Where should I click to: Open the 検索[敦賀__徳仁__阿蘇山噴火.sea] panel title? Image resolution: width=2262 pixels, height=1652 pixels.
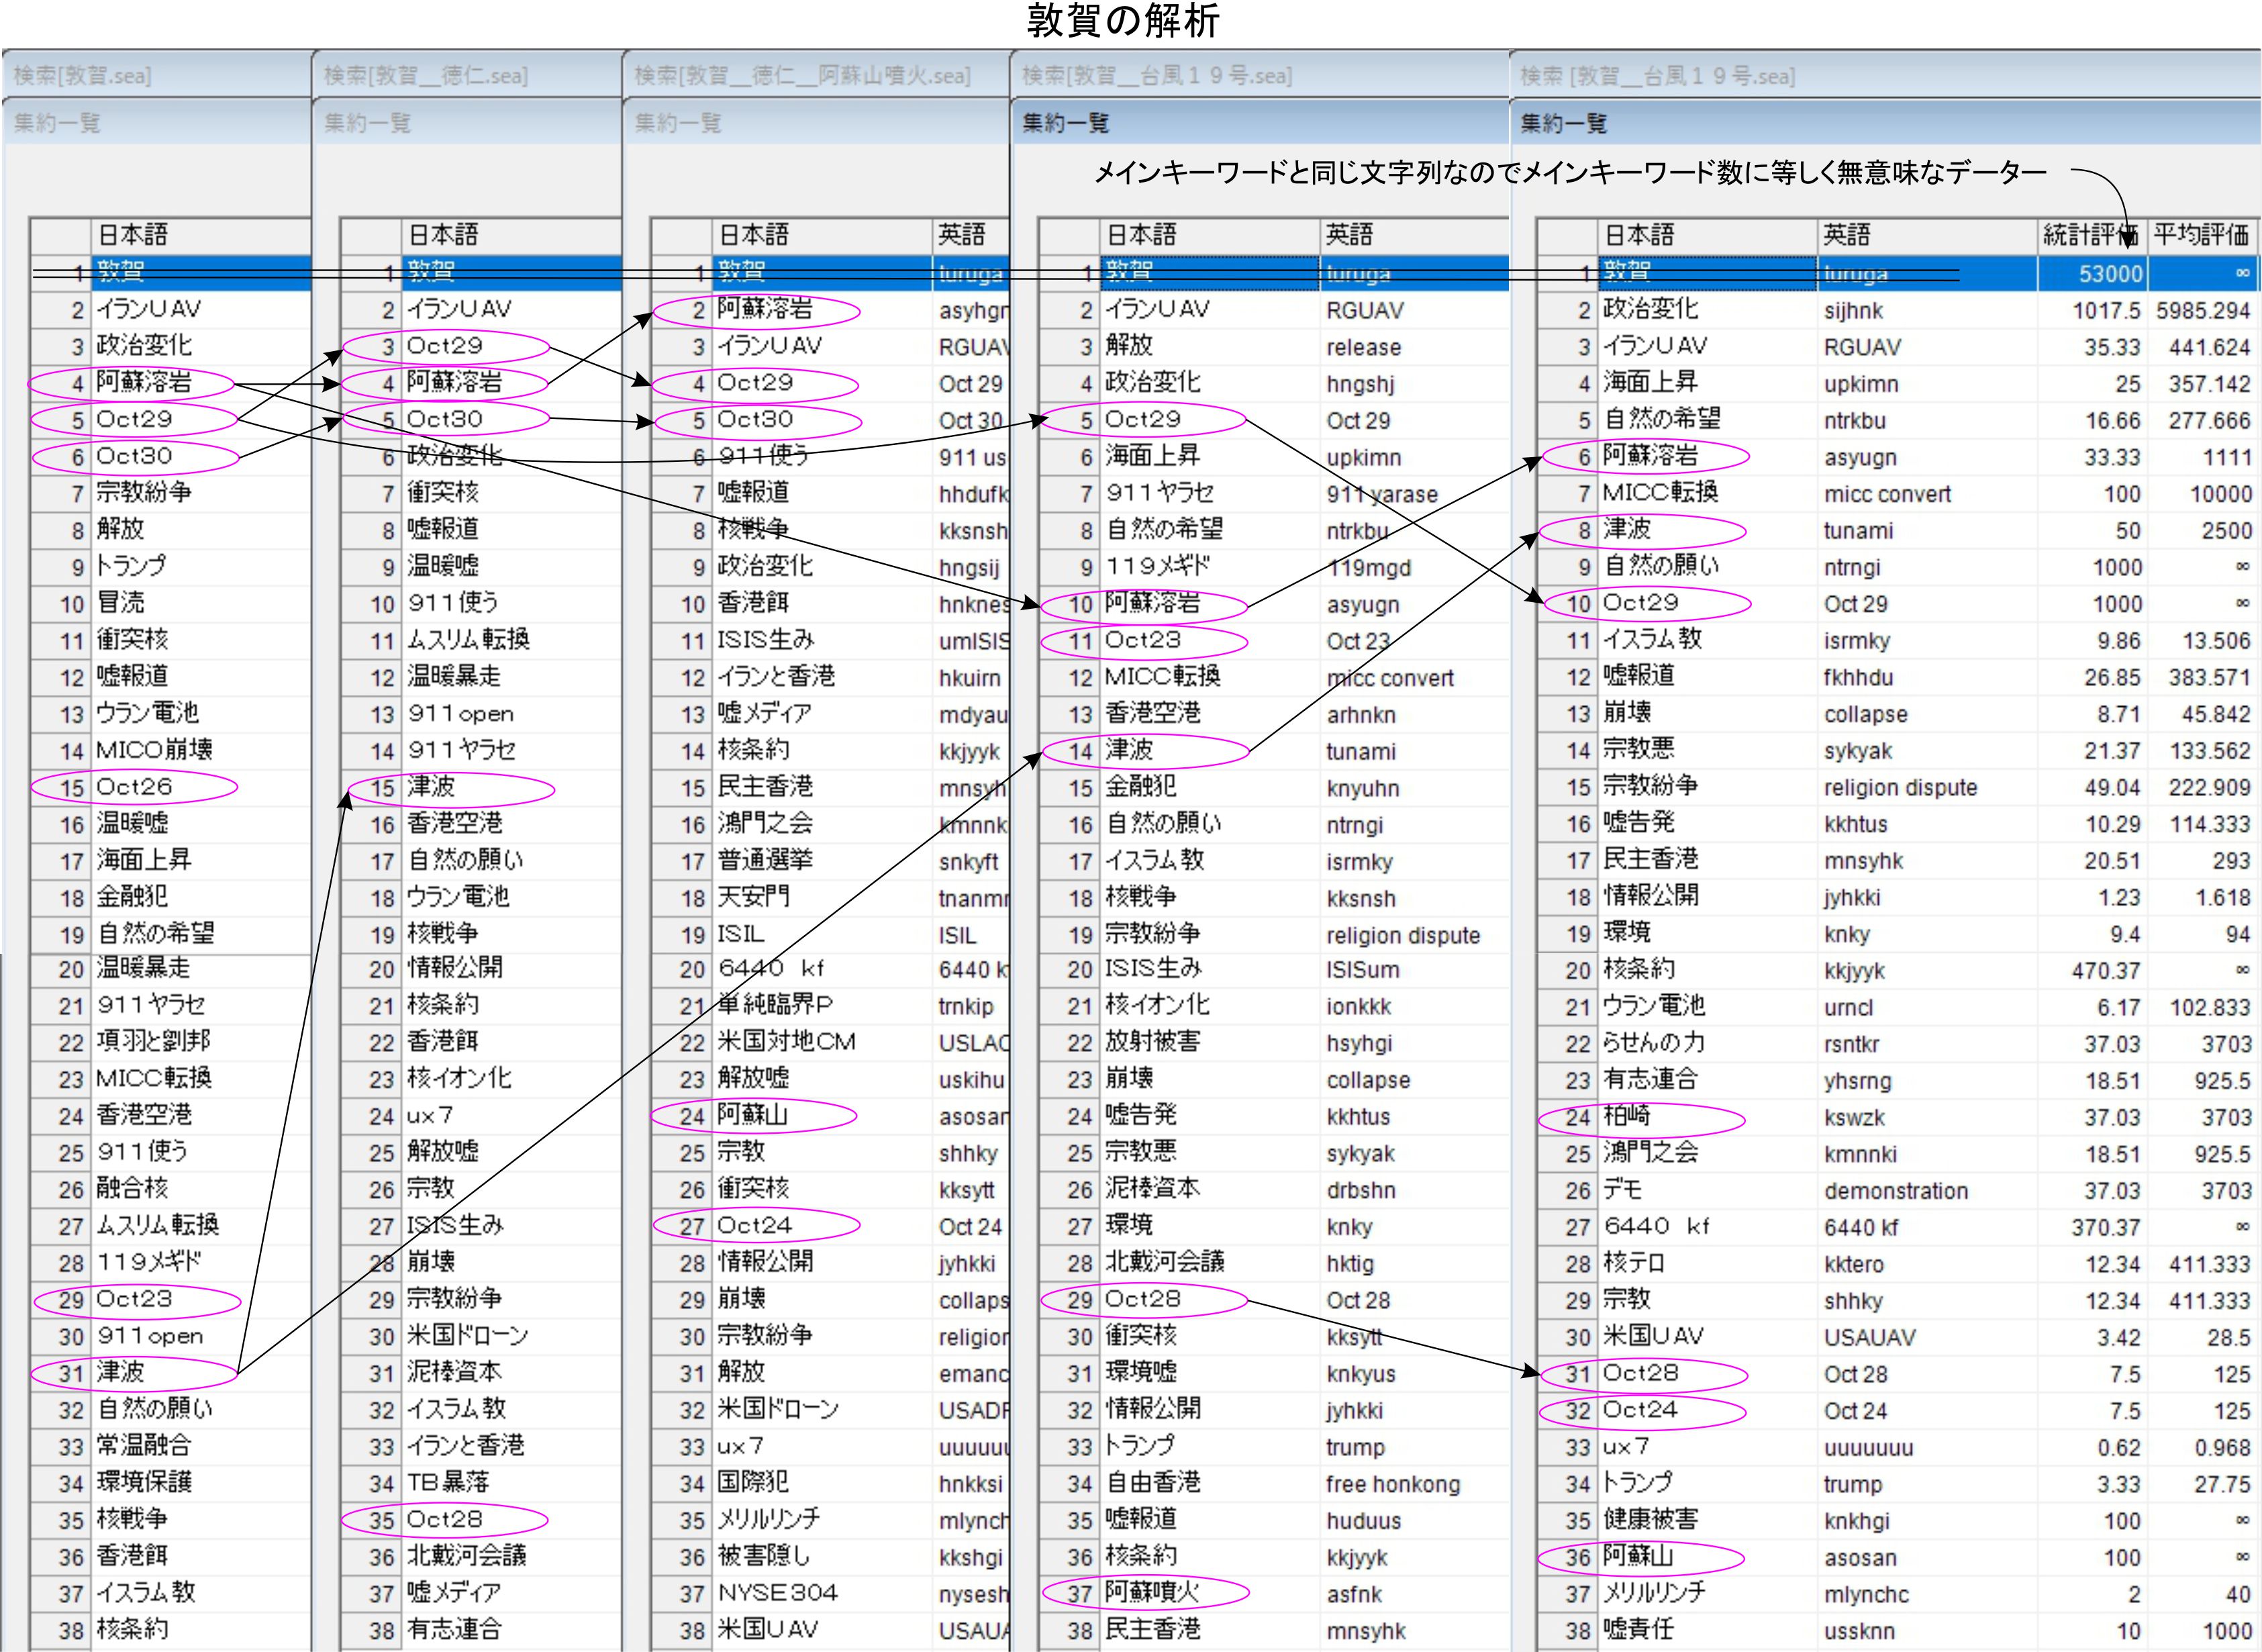point(802,76)
